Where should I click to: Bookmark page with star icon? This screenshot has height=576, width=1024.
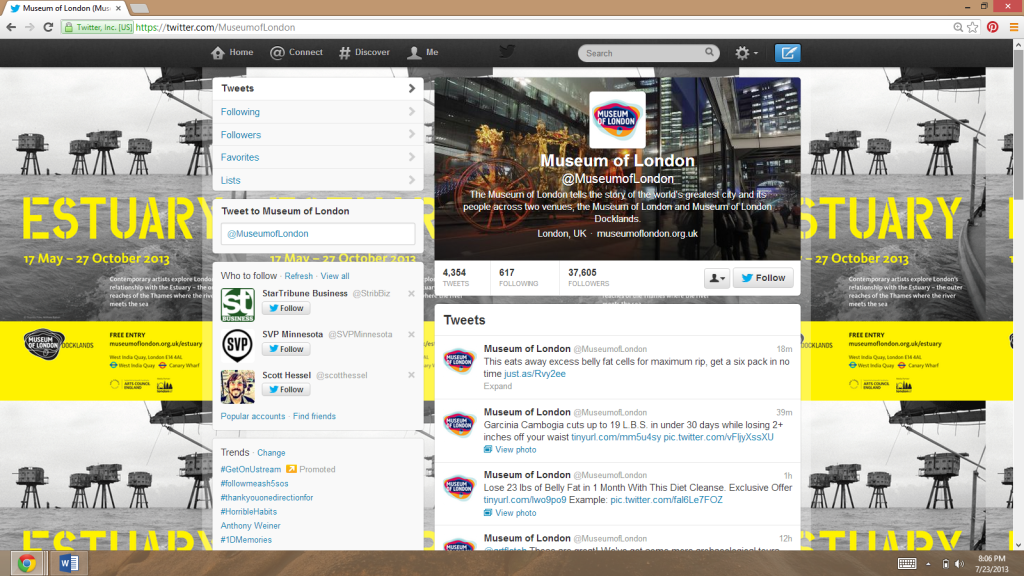coord(973,27)
